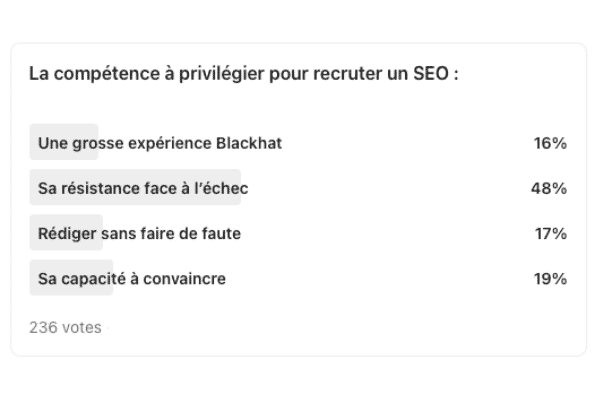Click the poll question title text
595x397 pixels.
click(244, 74)
